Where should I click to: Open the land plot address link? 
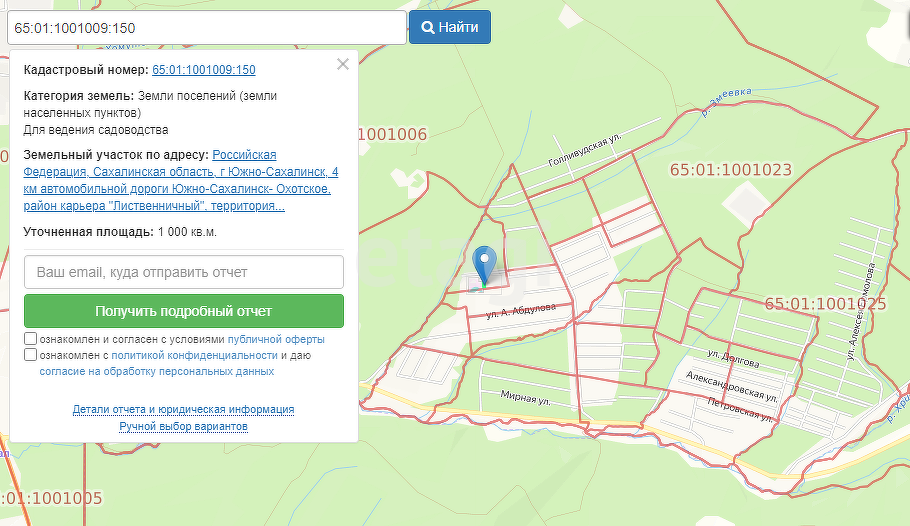click(180, 181)
